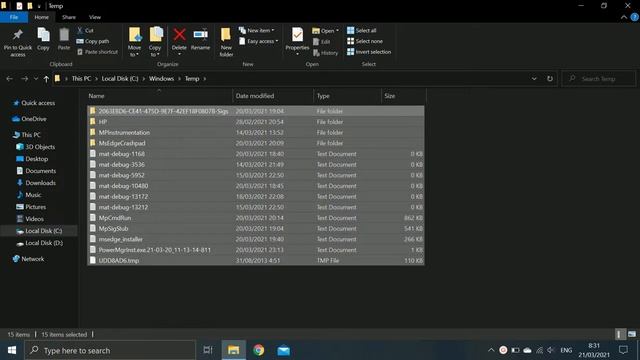Show hidden system tray icons
The width and height of the screenshot is (640, 360).
pos(491,350)
